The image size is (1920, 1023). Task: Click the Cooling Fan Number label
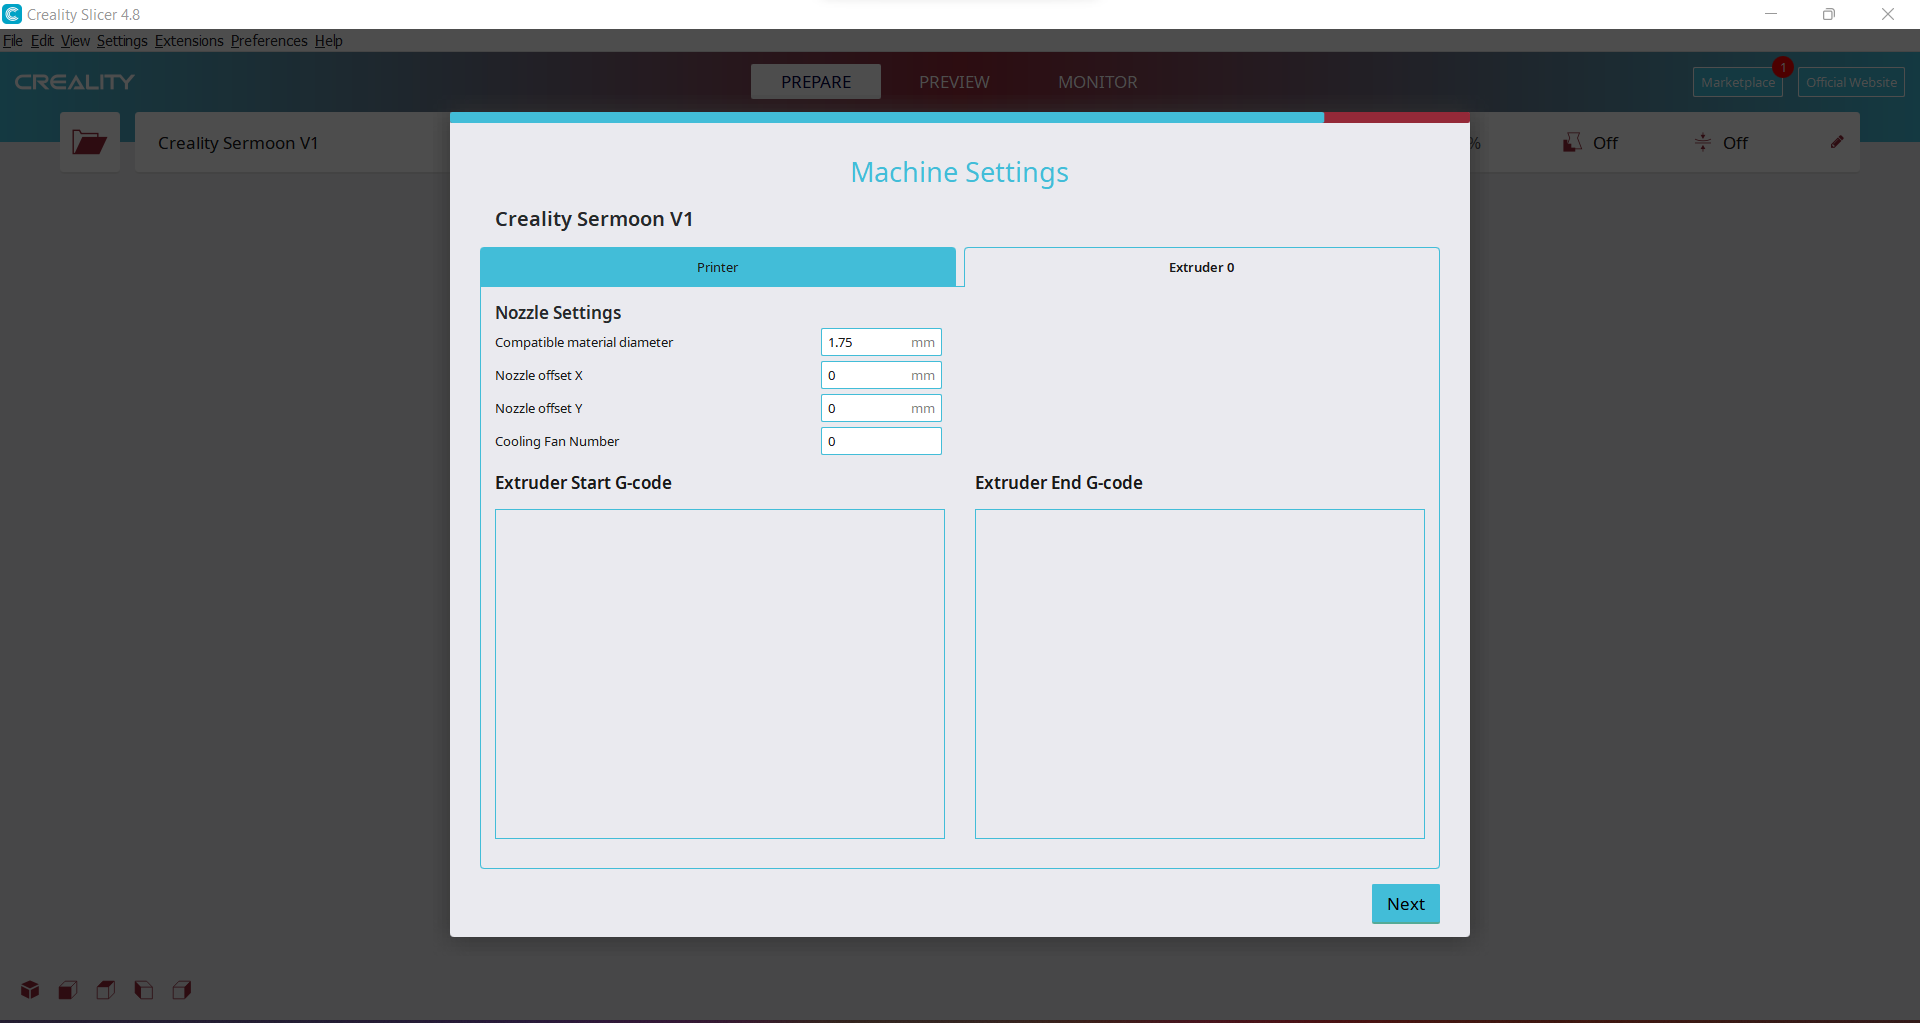557,441
